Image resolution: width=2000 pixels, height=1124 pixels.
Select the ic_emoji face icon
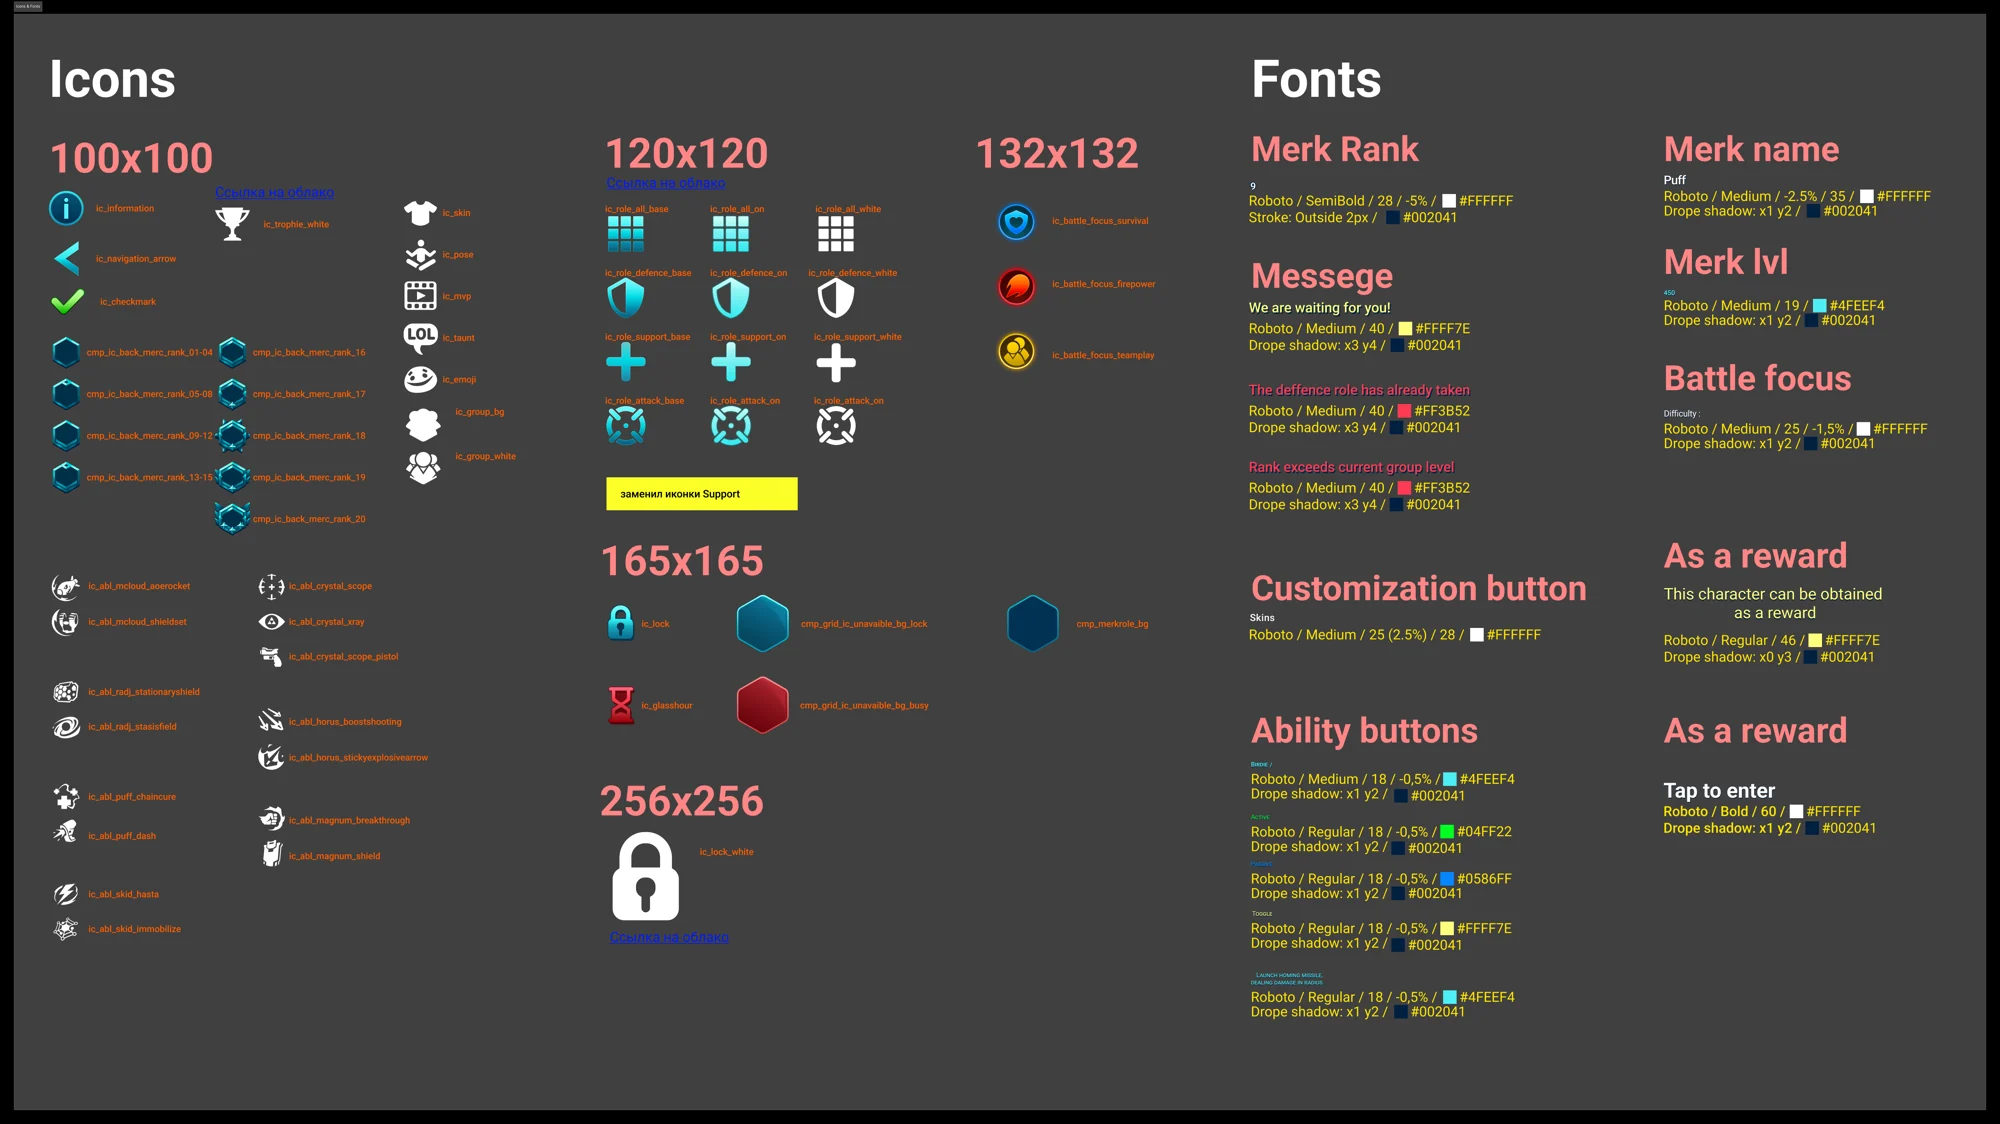tap(420, 379)
